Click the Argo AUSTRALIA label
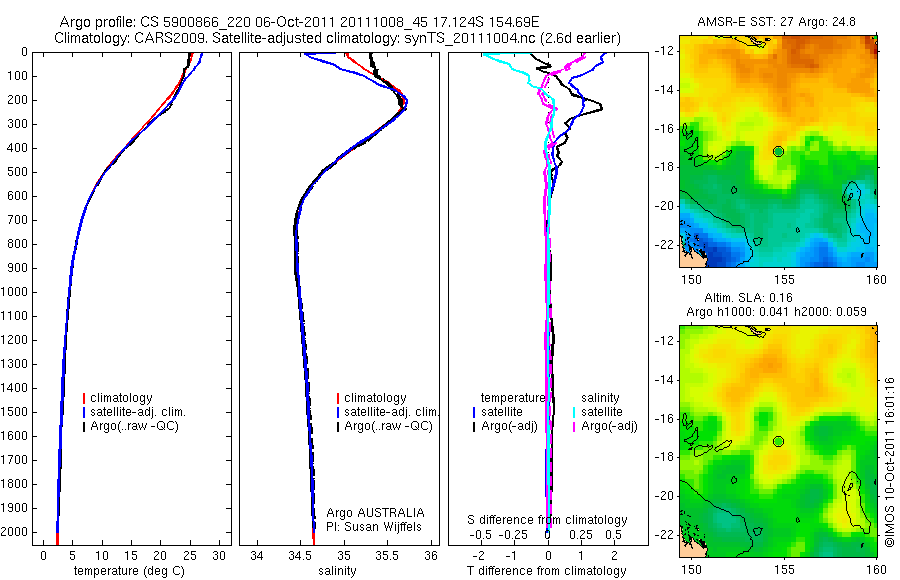This screenshot has width=900, height=580. (375, 513)
